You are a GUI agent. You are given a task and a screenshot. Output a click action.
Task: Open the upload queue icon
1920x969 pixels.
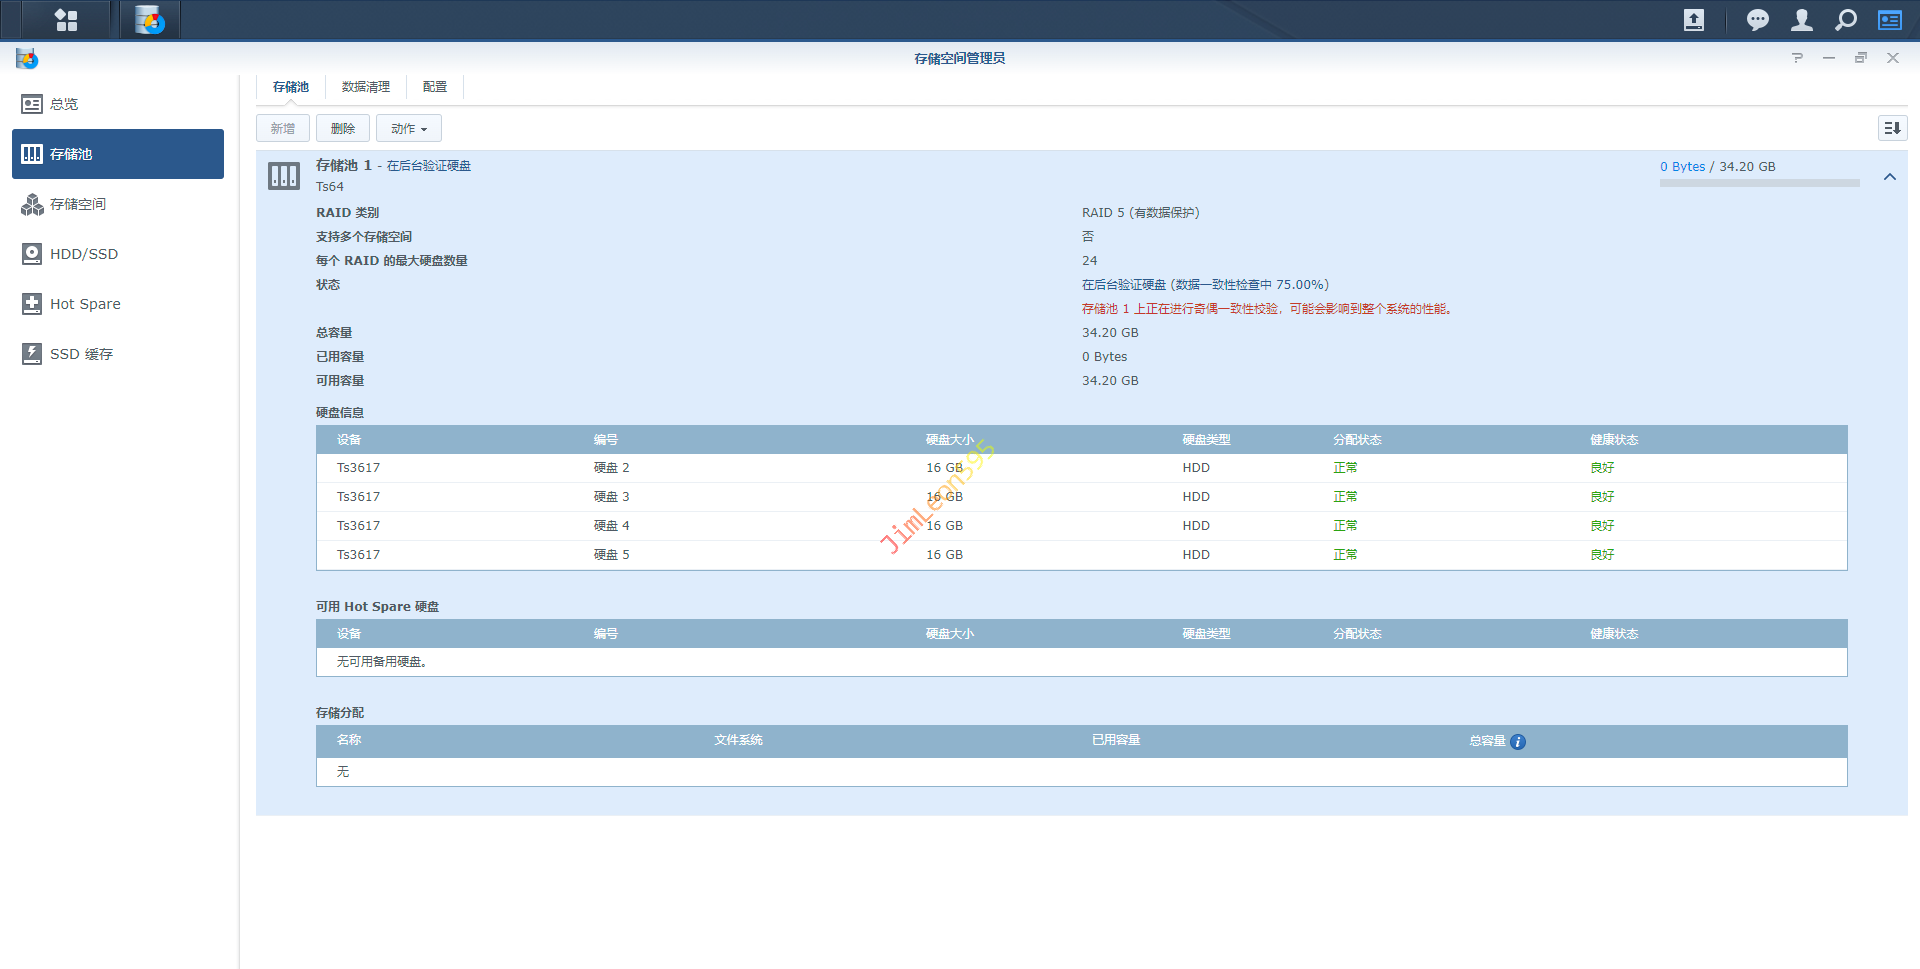click(1693, 20)
